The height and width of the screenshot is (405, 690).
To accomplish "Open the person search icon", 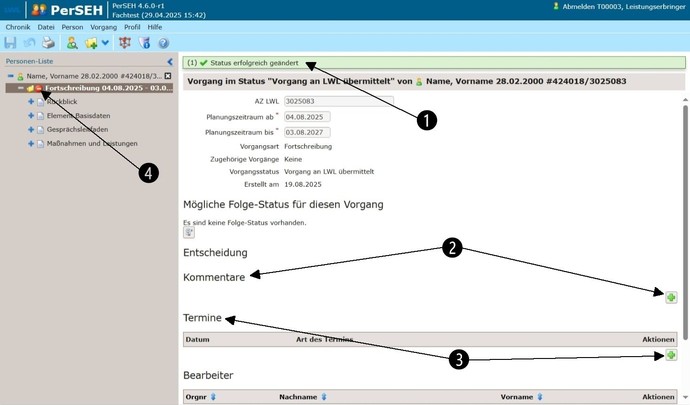I will (72, 43).
